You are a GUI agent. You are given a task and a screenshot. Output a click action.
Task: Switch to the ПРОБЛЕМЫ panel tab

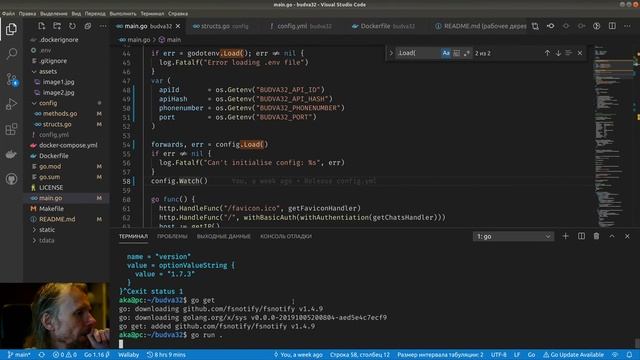[172, 236]
